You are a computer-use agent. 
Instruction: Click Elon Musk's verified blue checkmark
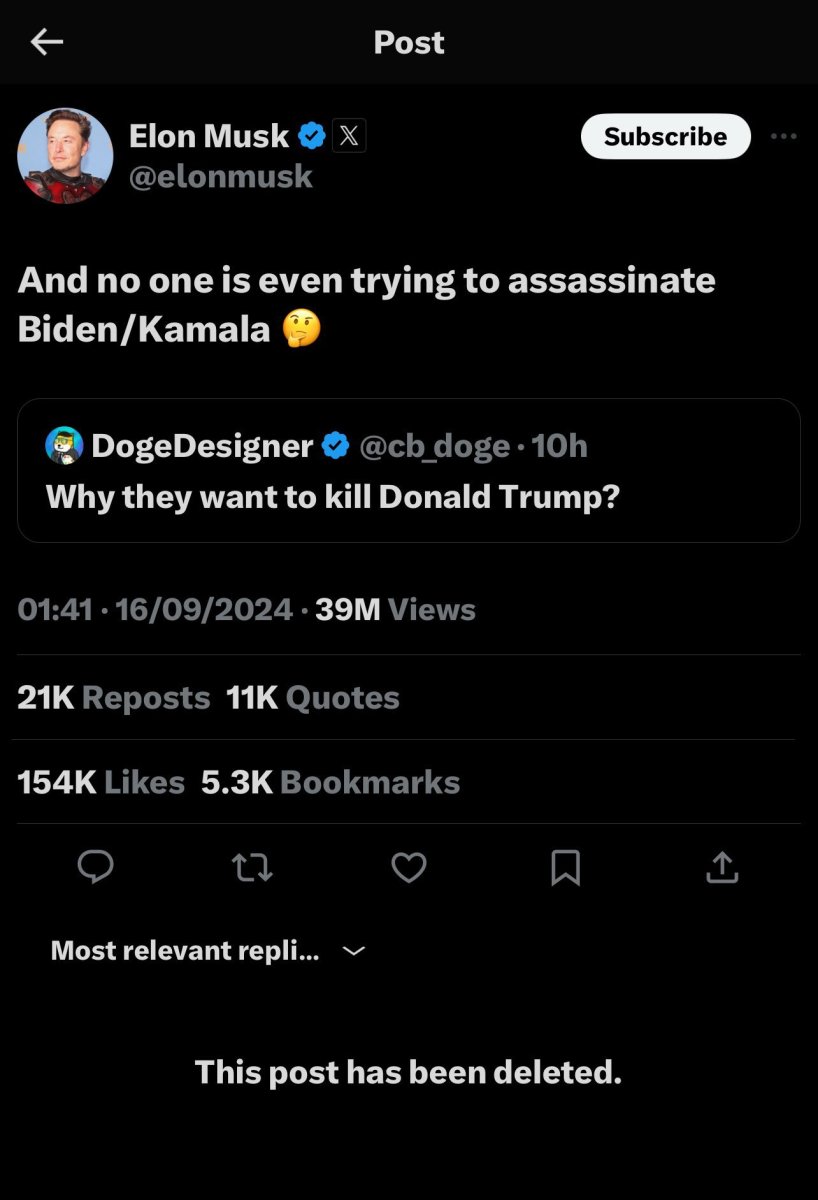point(312,136)
